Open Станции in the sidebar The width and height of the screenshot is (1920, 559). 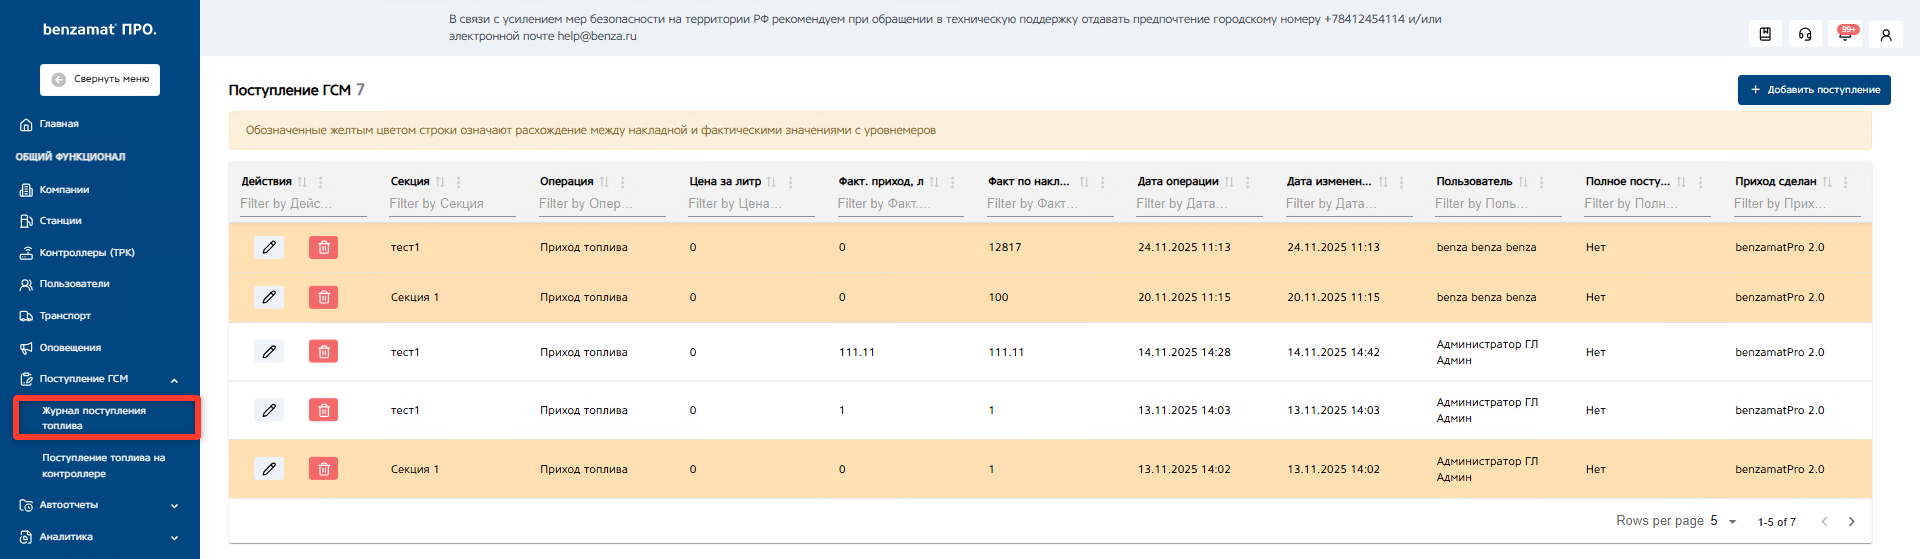(x=60, y=221)
